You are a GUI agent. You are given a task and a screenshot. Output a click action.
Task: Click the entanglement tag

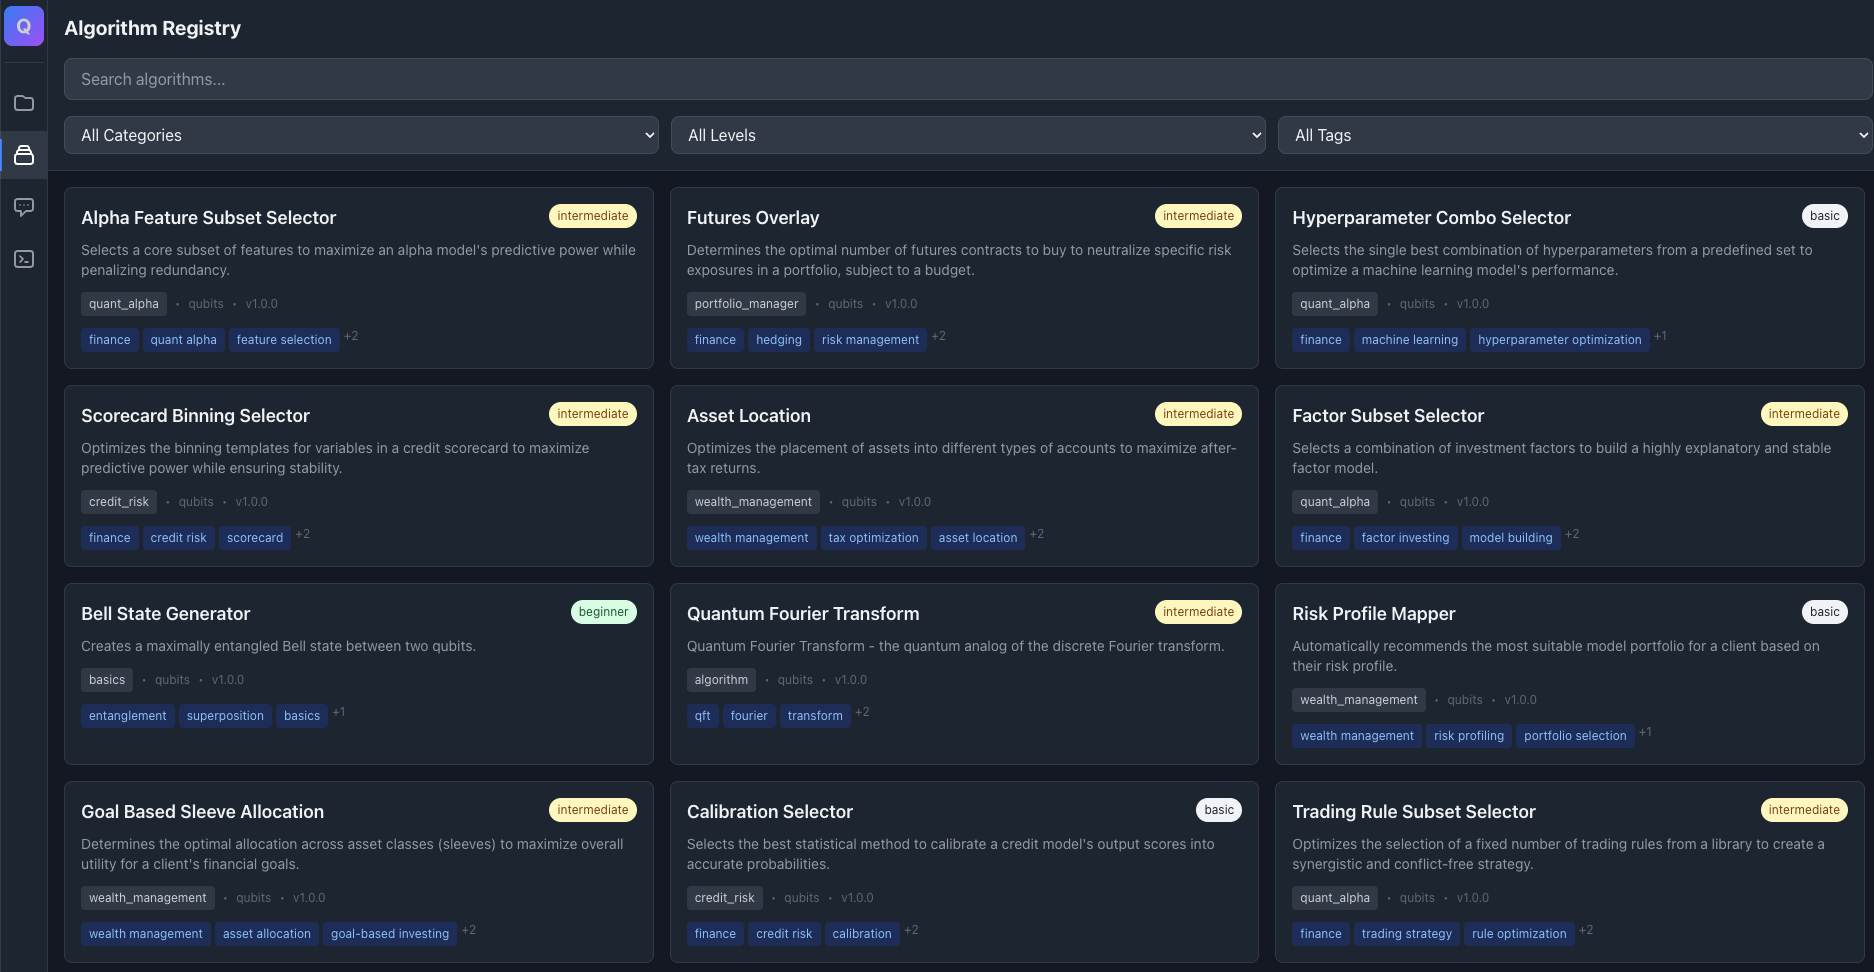(127, 716)
